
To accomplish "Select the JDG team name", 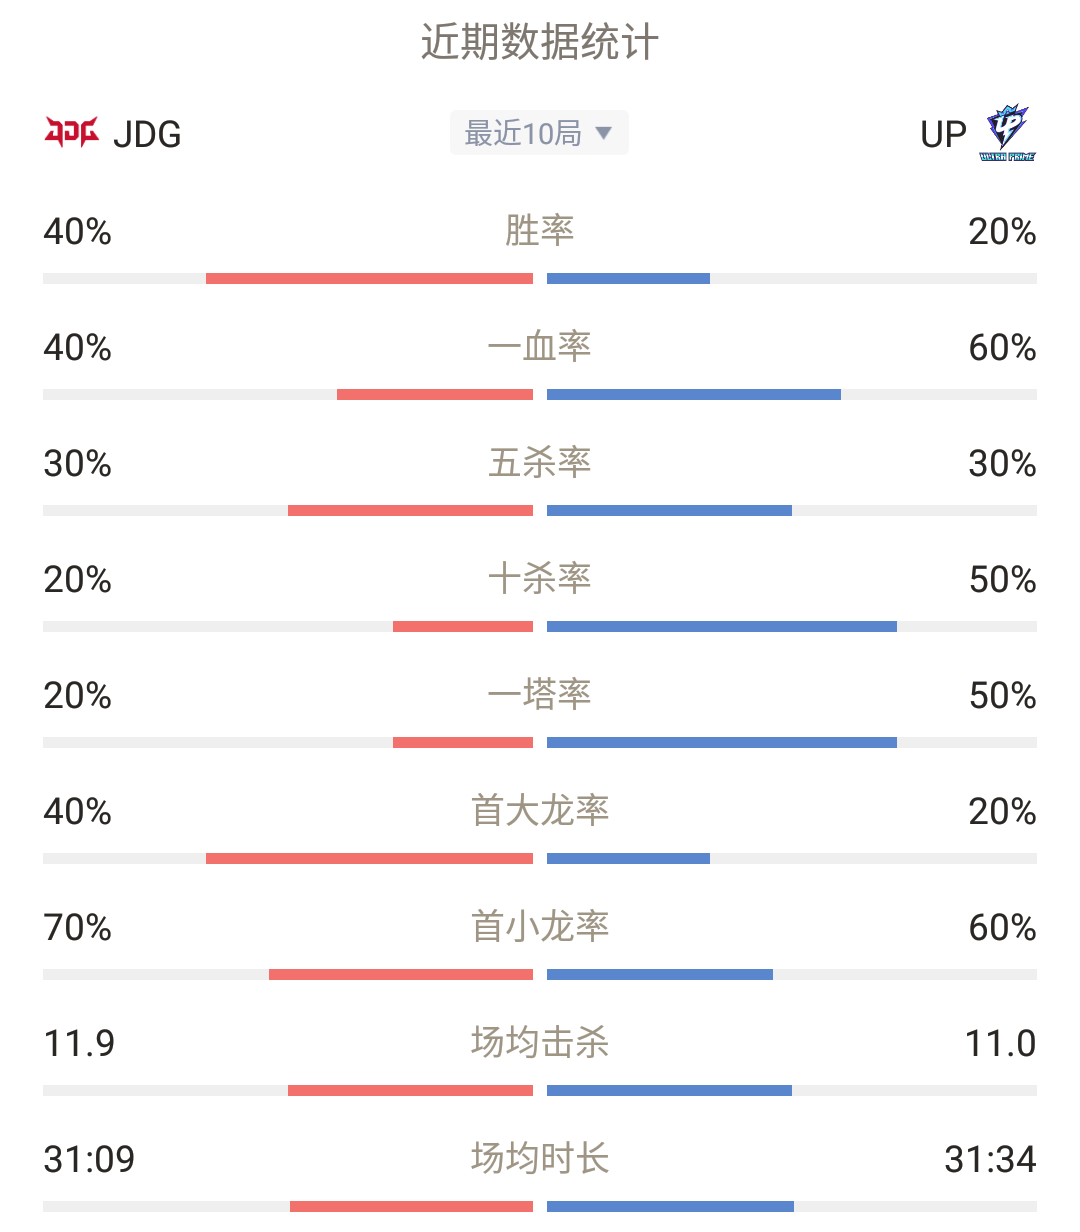I will 147,134.
